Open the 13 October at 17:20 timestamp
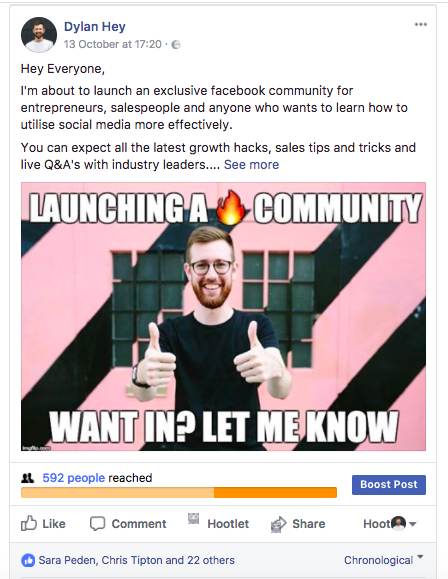 (x=113, y=44)
